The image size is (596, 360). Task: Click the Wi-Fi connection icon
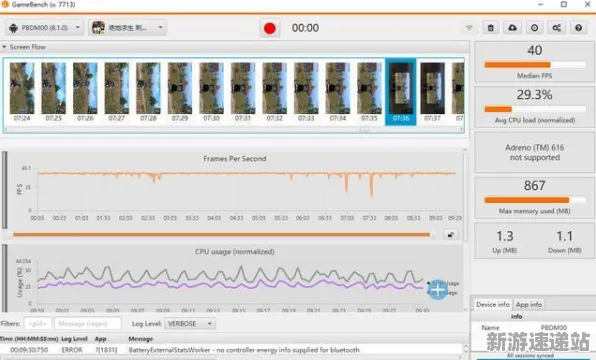[x=469, y=28]
